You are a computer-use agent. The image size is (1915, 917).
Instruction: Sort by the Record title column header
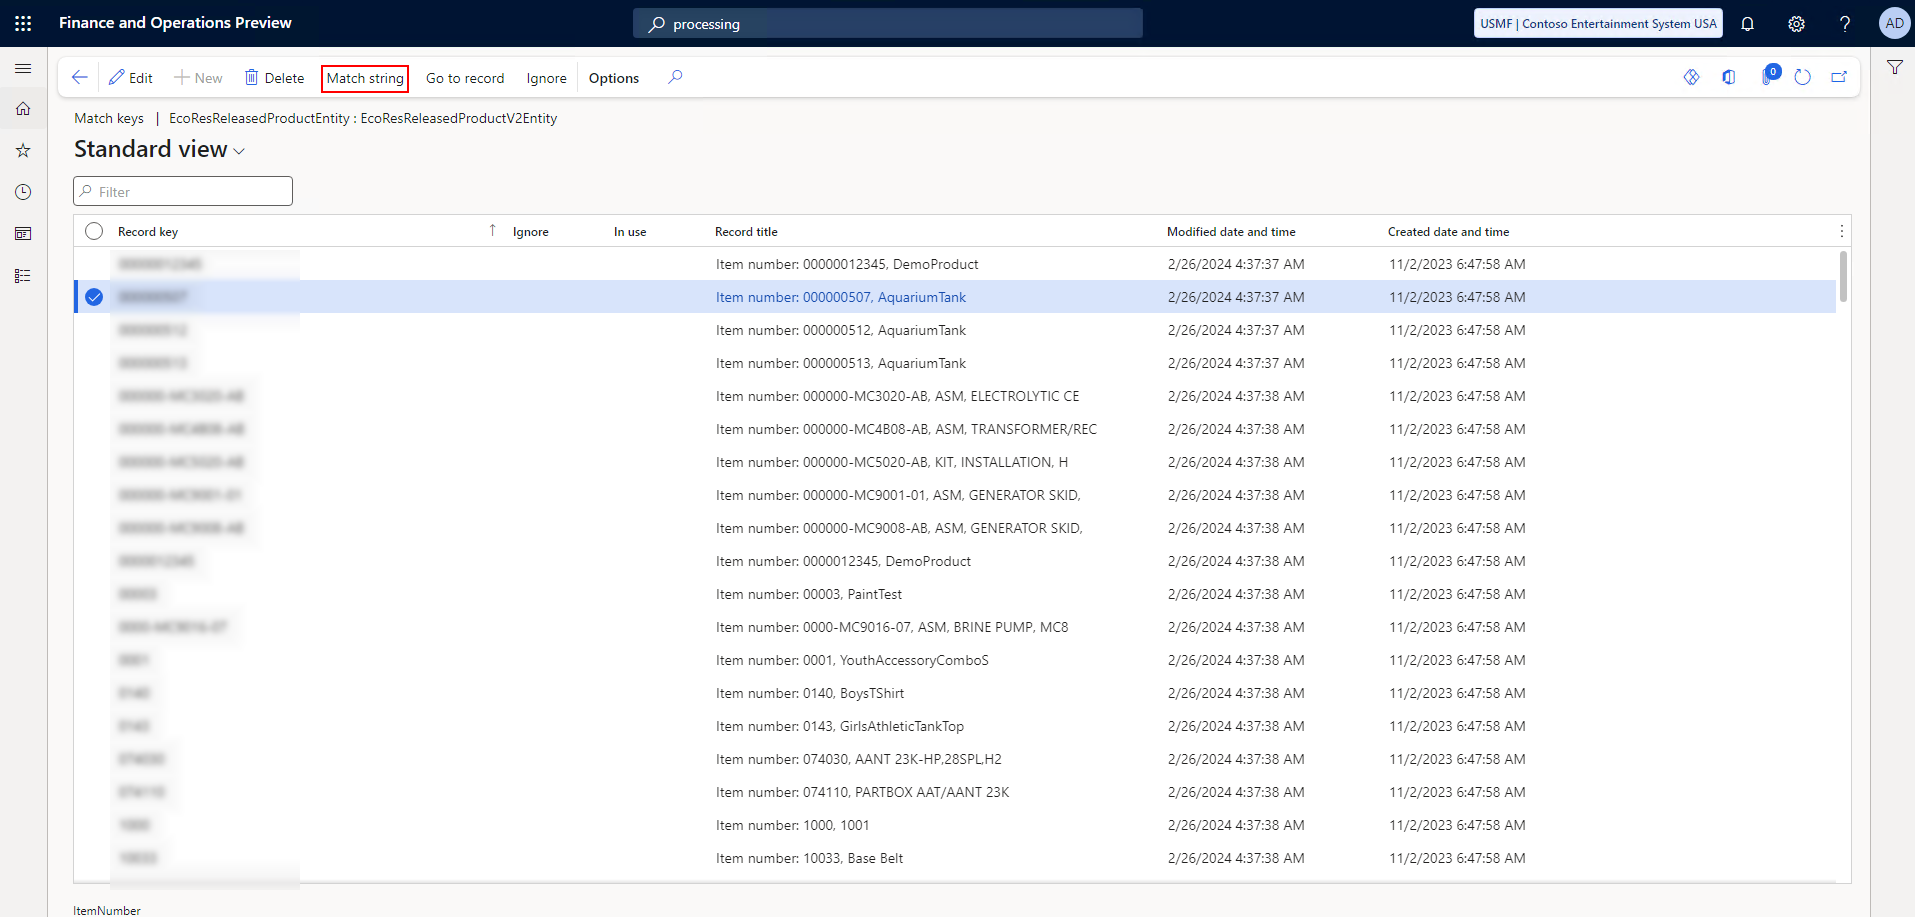coord(746,232)
